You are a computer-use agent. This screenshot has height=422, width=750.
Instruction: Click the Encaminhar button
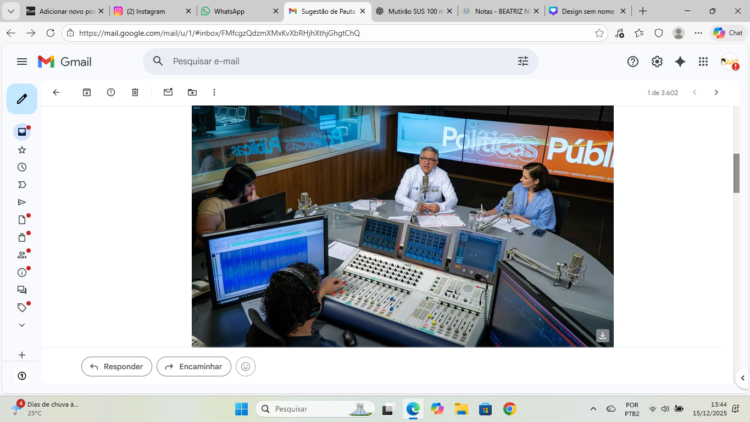tap(194, 367)
